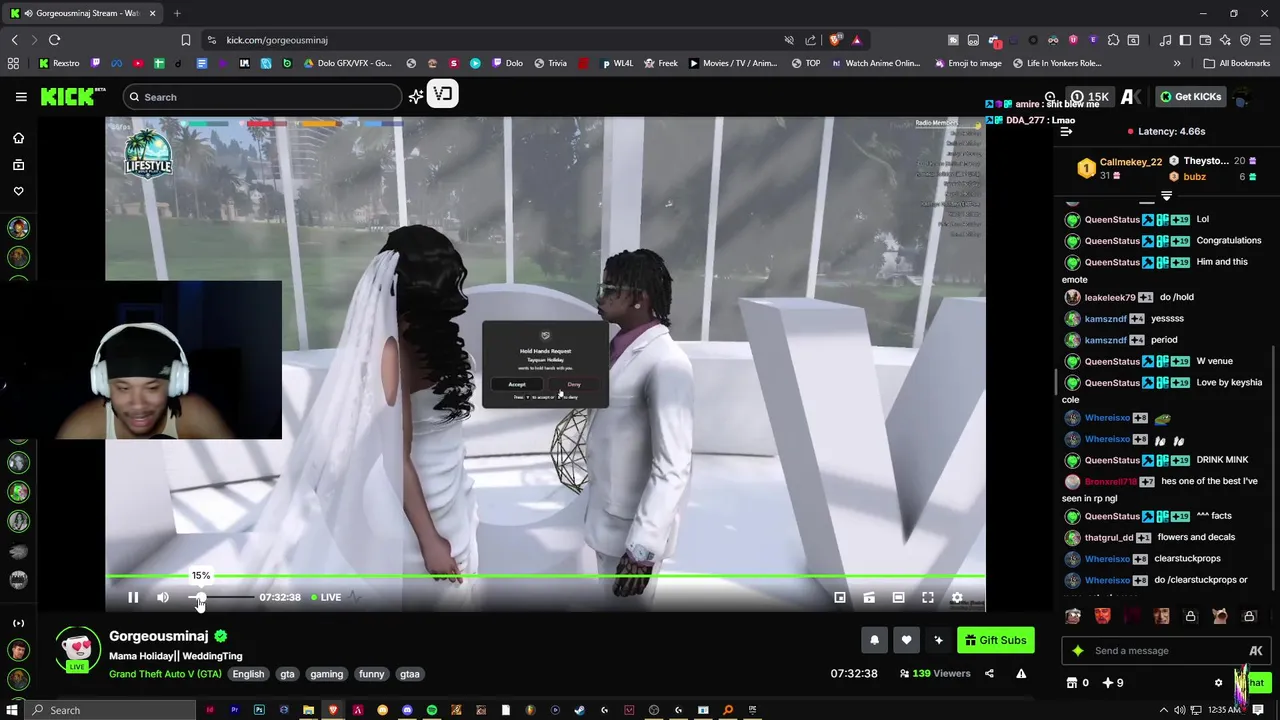Open Gorgeousminaj channel name link

(x=158, y=636)
